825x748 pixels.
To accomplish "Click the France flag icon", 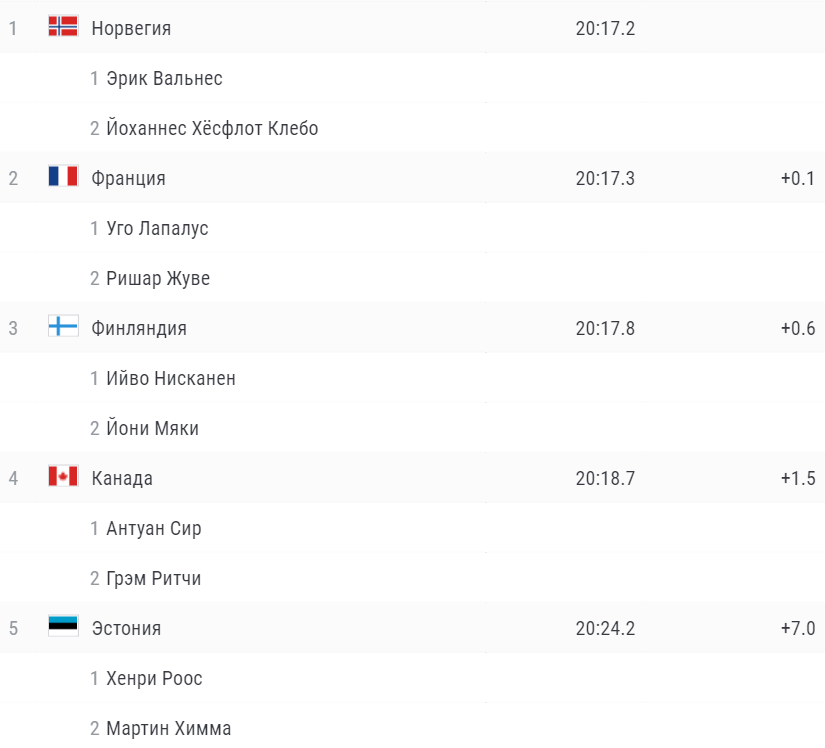I will coord(63,176).
